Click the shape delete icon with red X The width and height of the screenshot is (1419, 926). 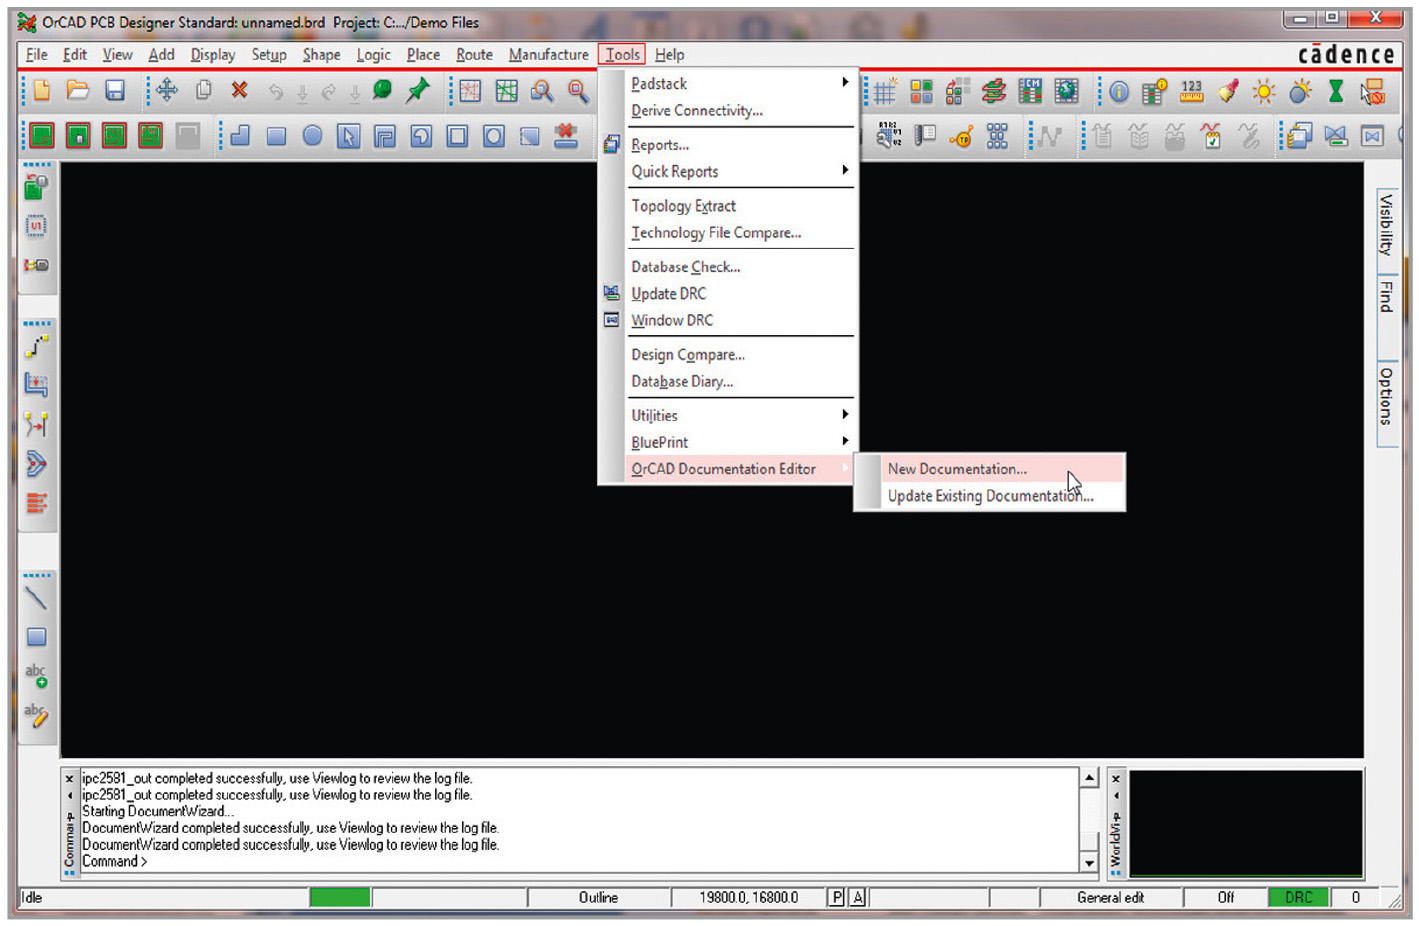click(566, 135)
